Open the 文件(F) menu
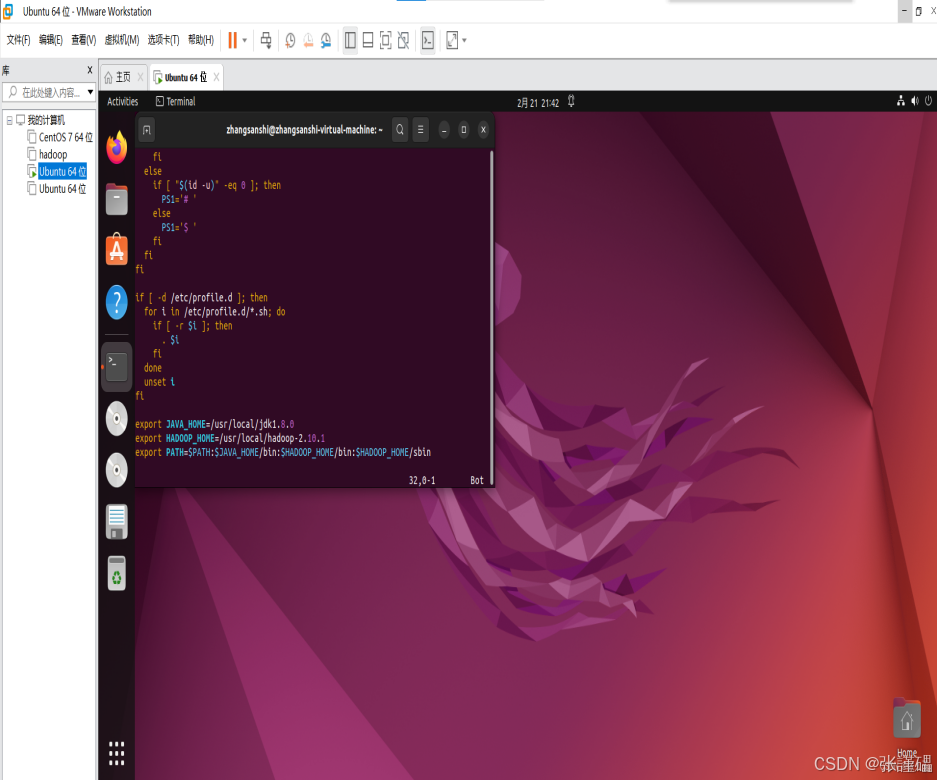937x780 pixels. pos(19,40)
